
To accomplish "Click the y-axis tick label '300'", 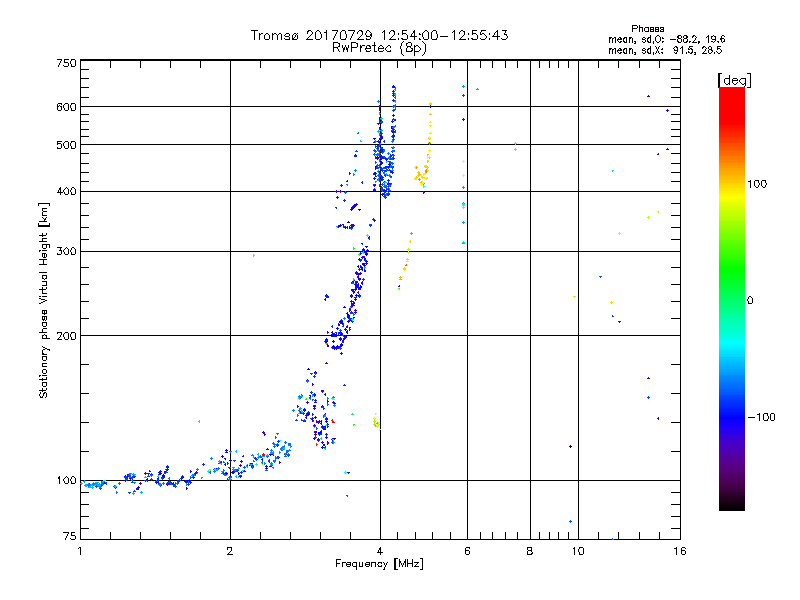I will click(66, 252).
